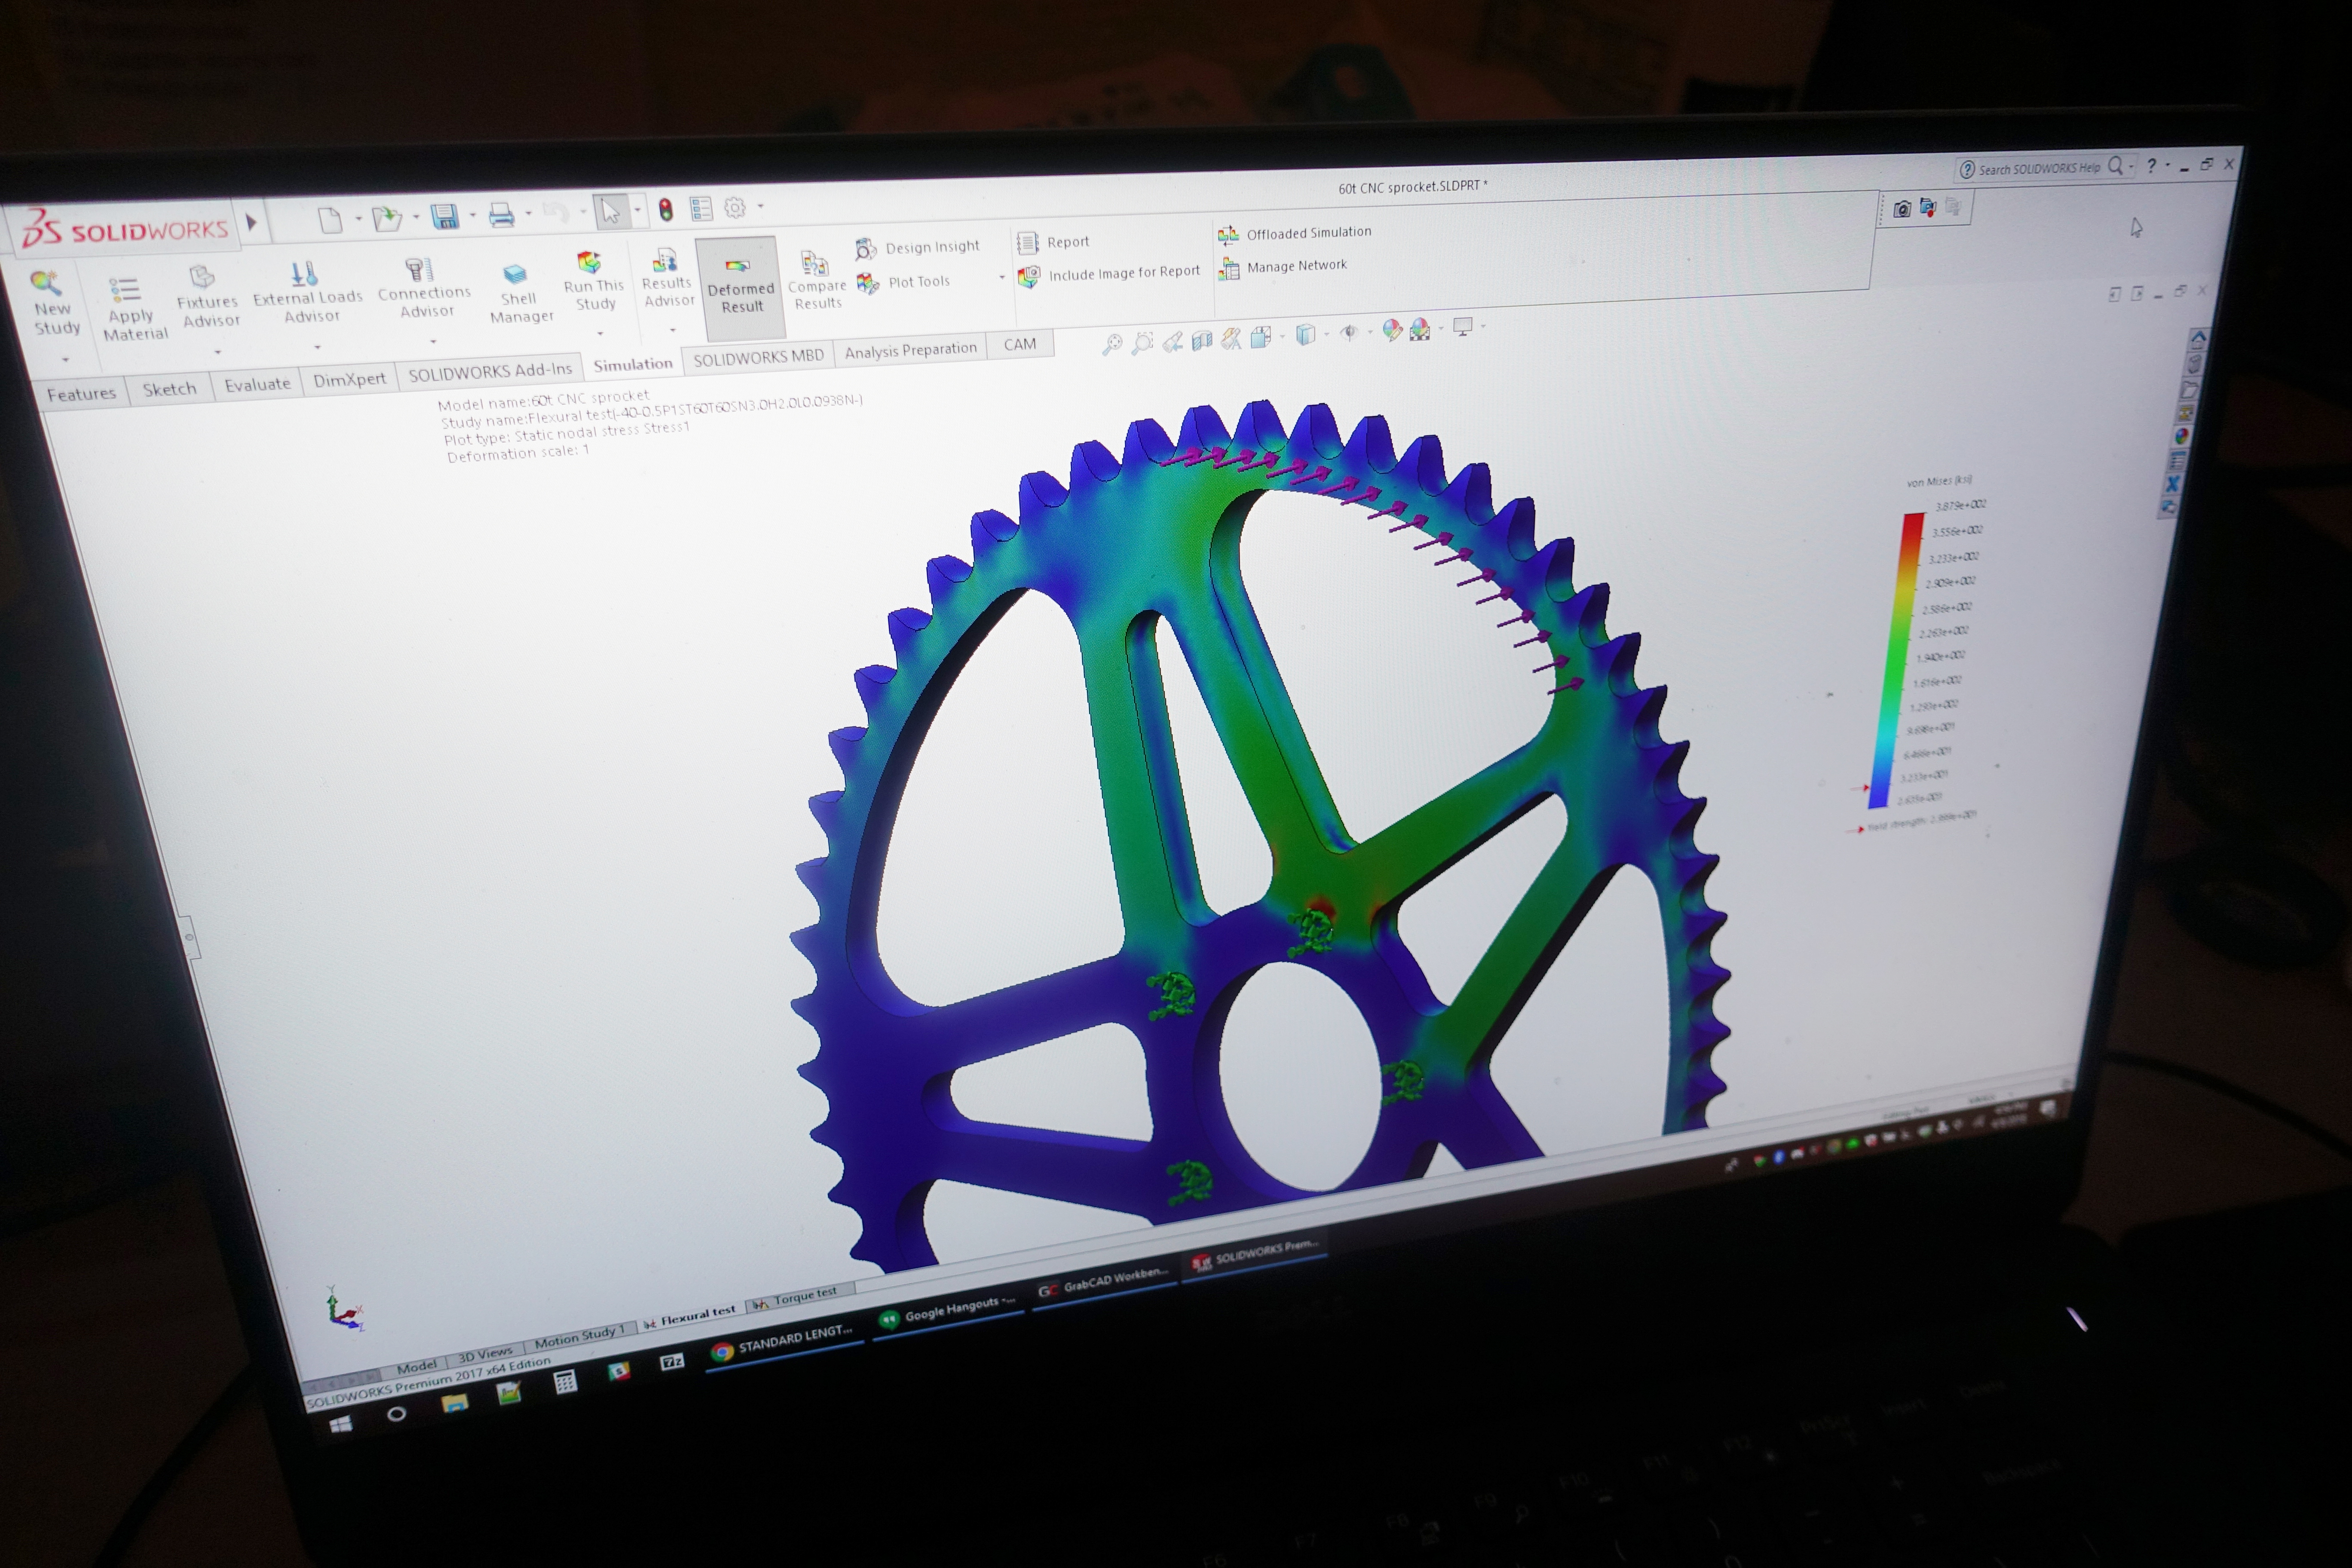Open CAM tab

pyautogui.click(x=1019, y=344)
